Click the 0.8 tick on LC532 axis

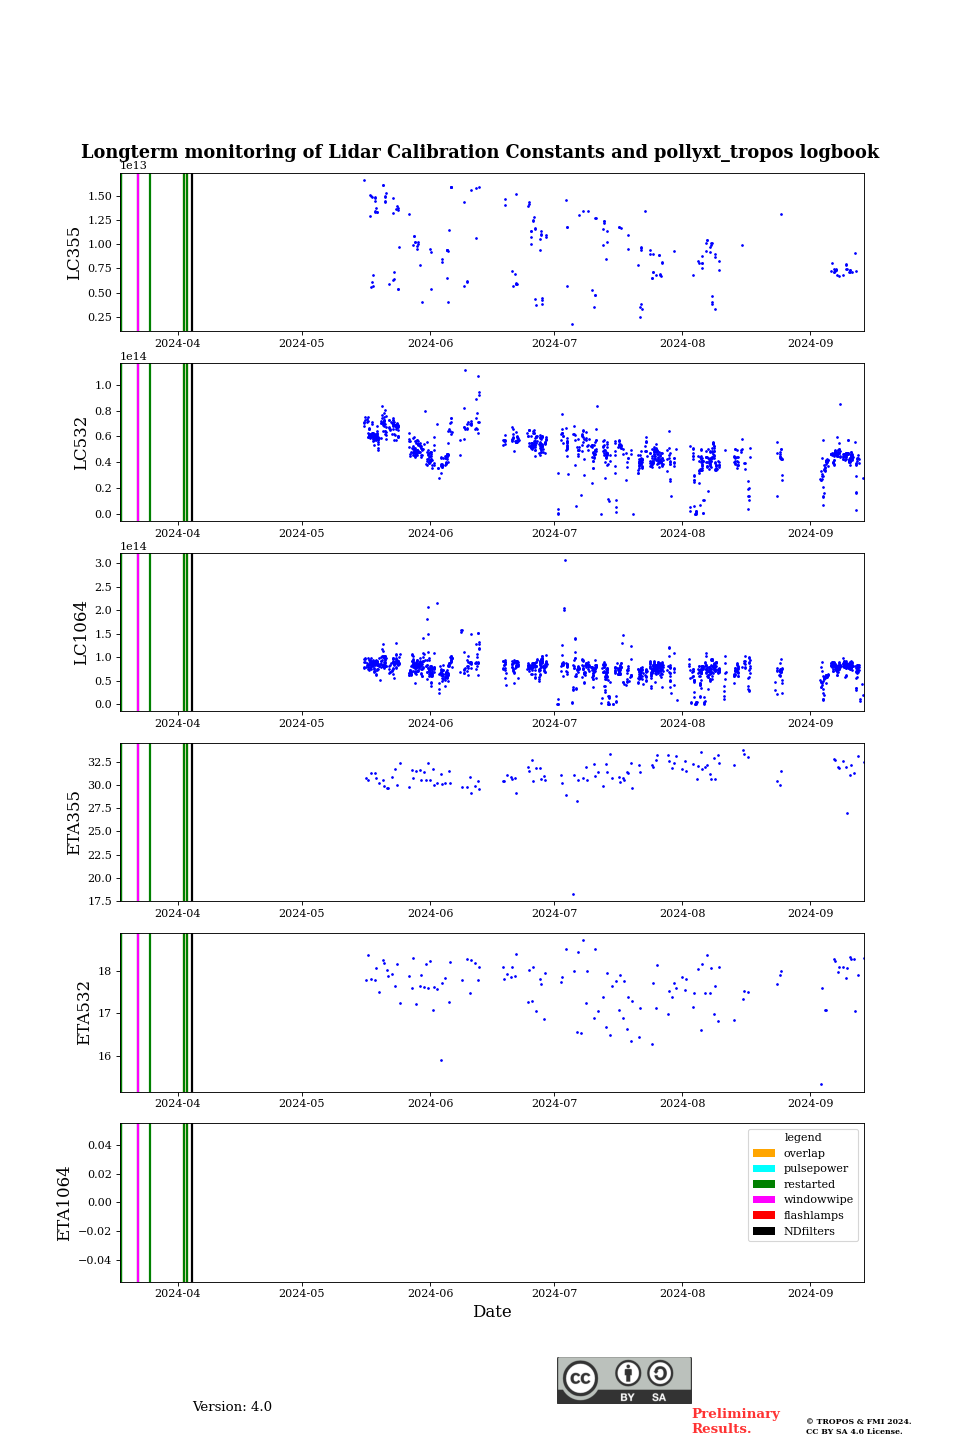click(104, 411)
